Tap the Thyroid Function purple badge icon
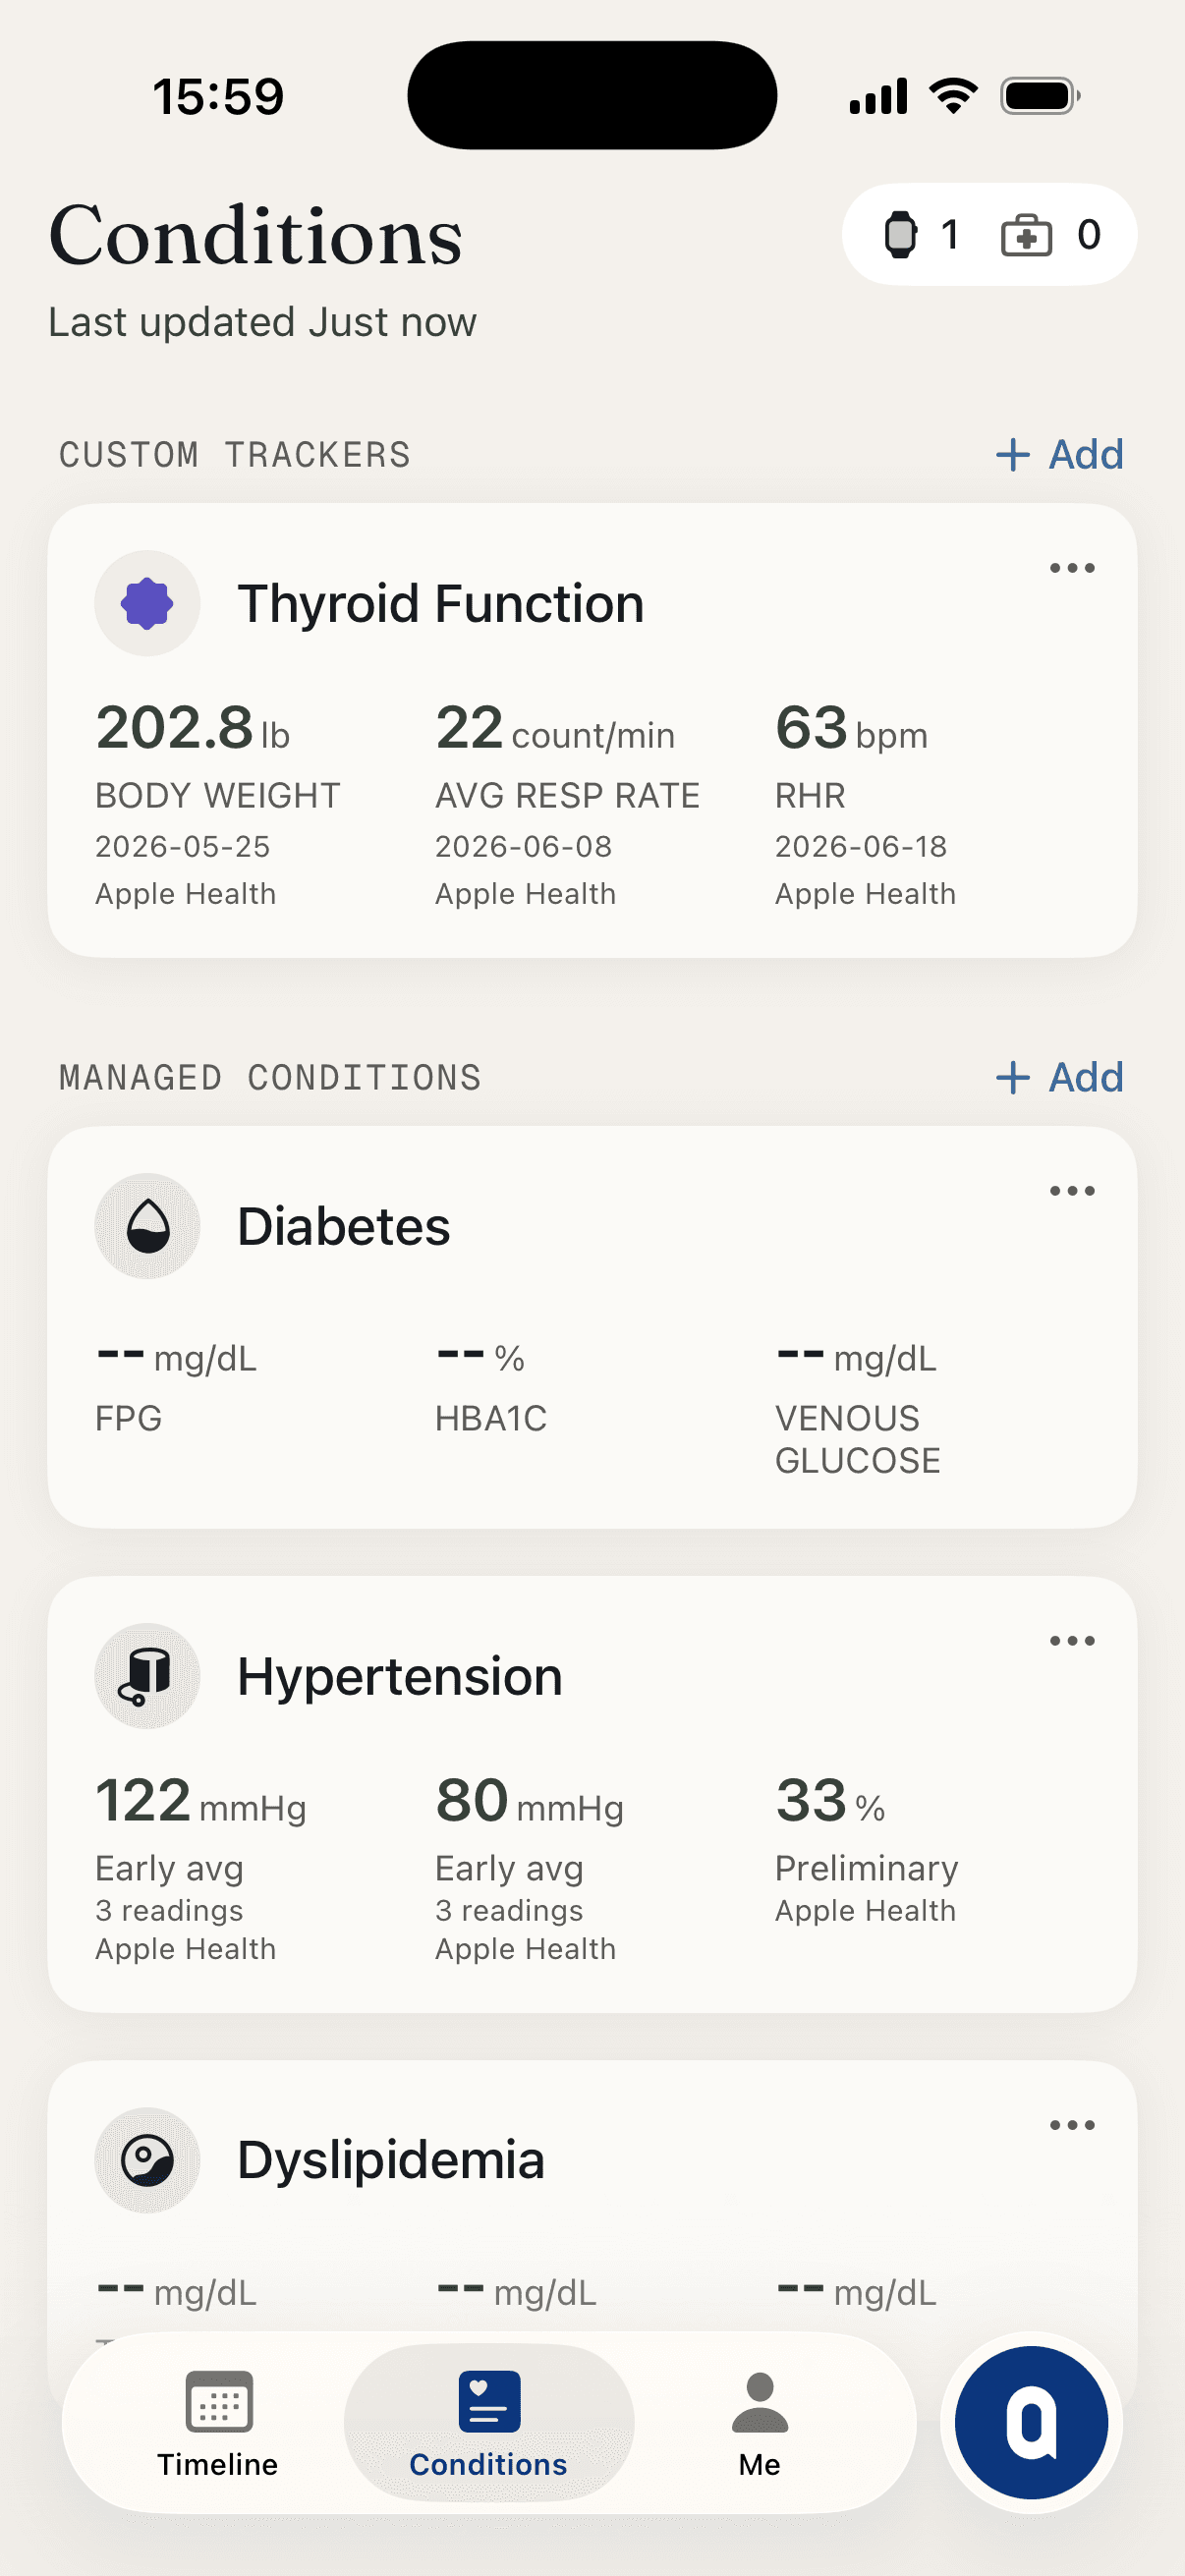 pyautogui.click(x=147, y=603)
